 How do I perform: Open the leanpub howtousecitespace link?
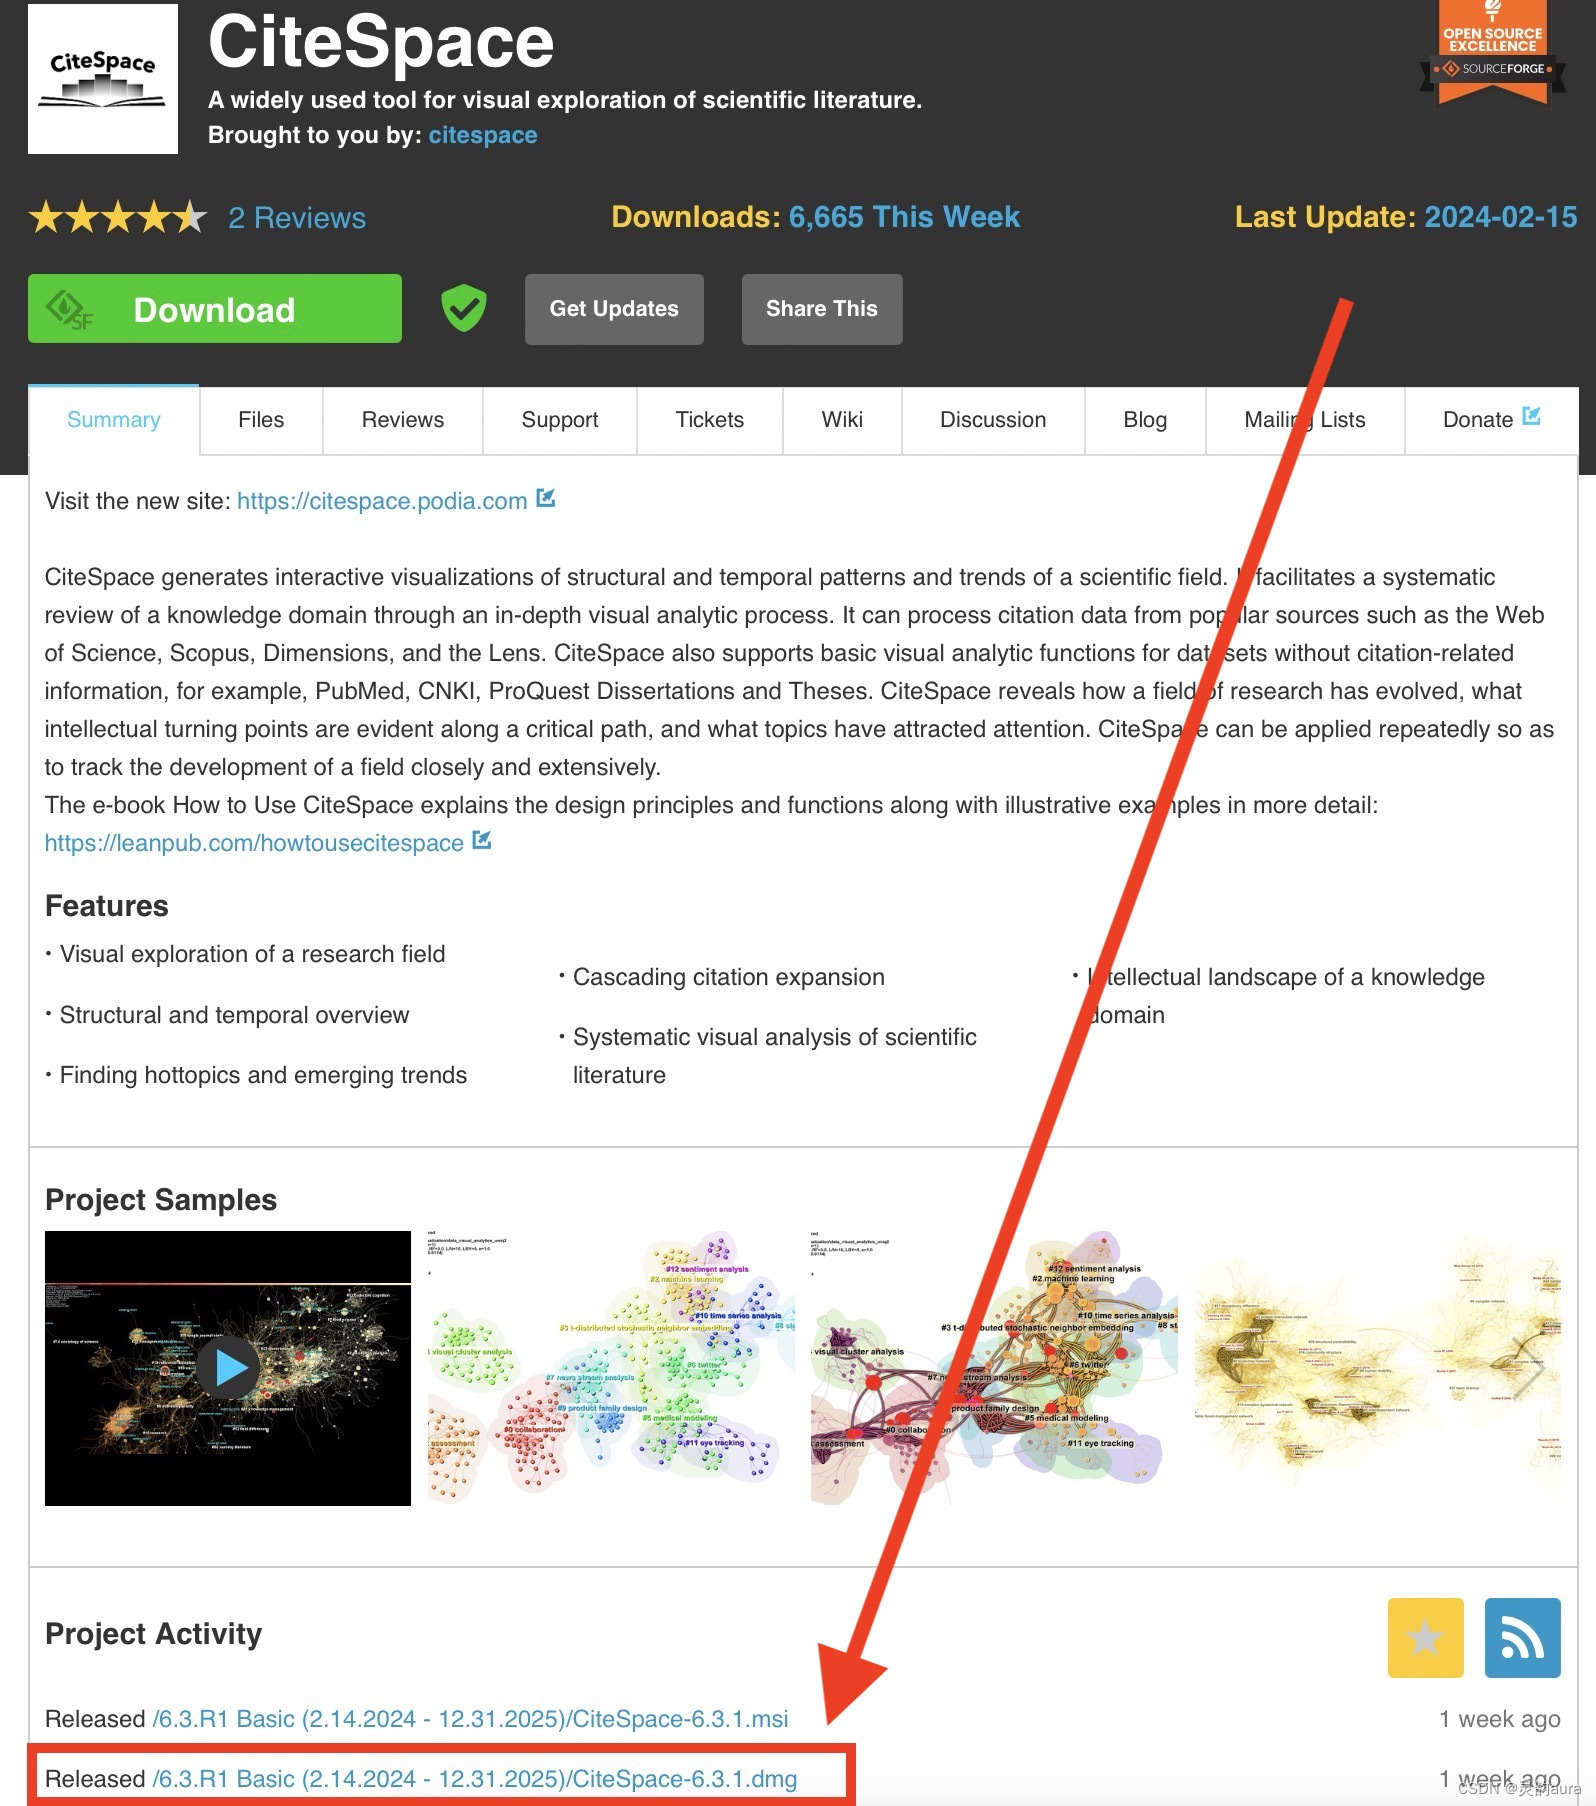254,843
